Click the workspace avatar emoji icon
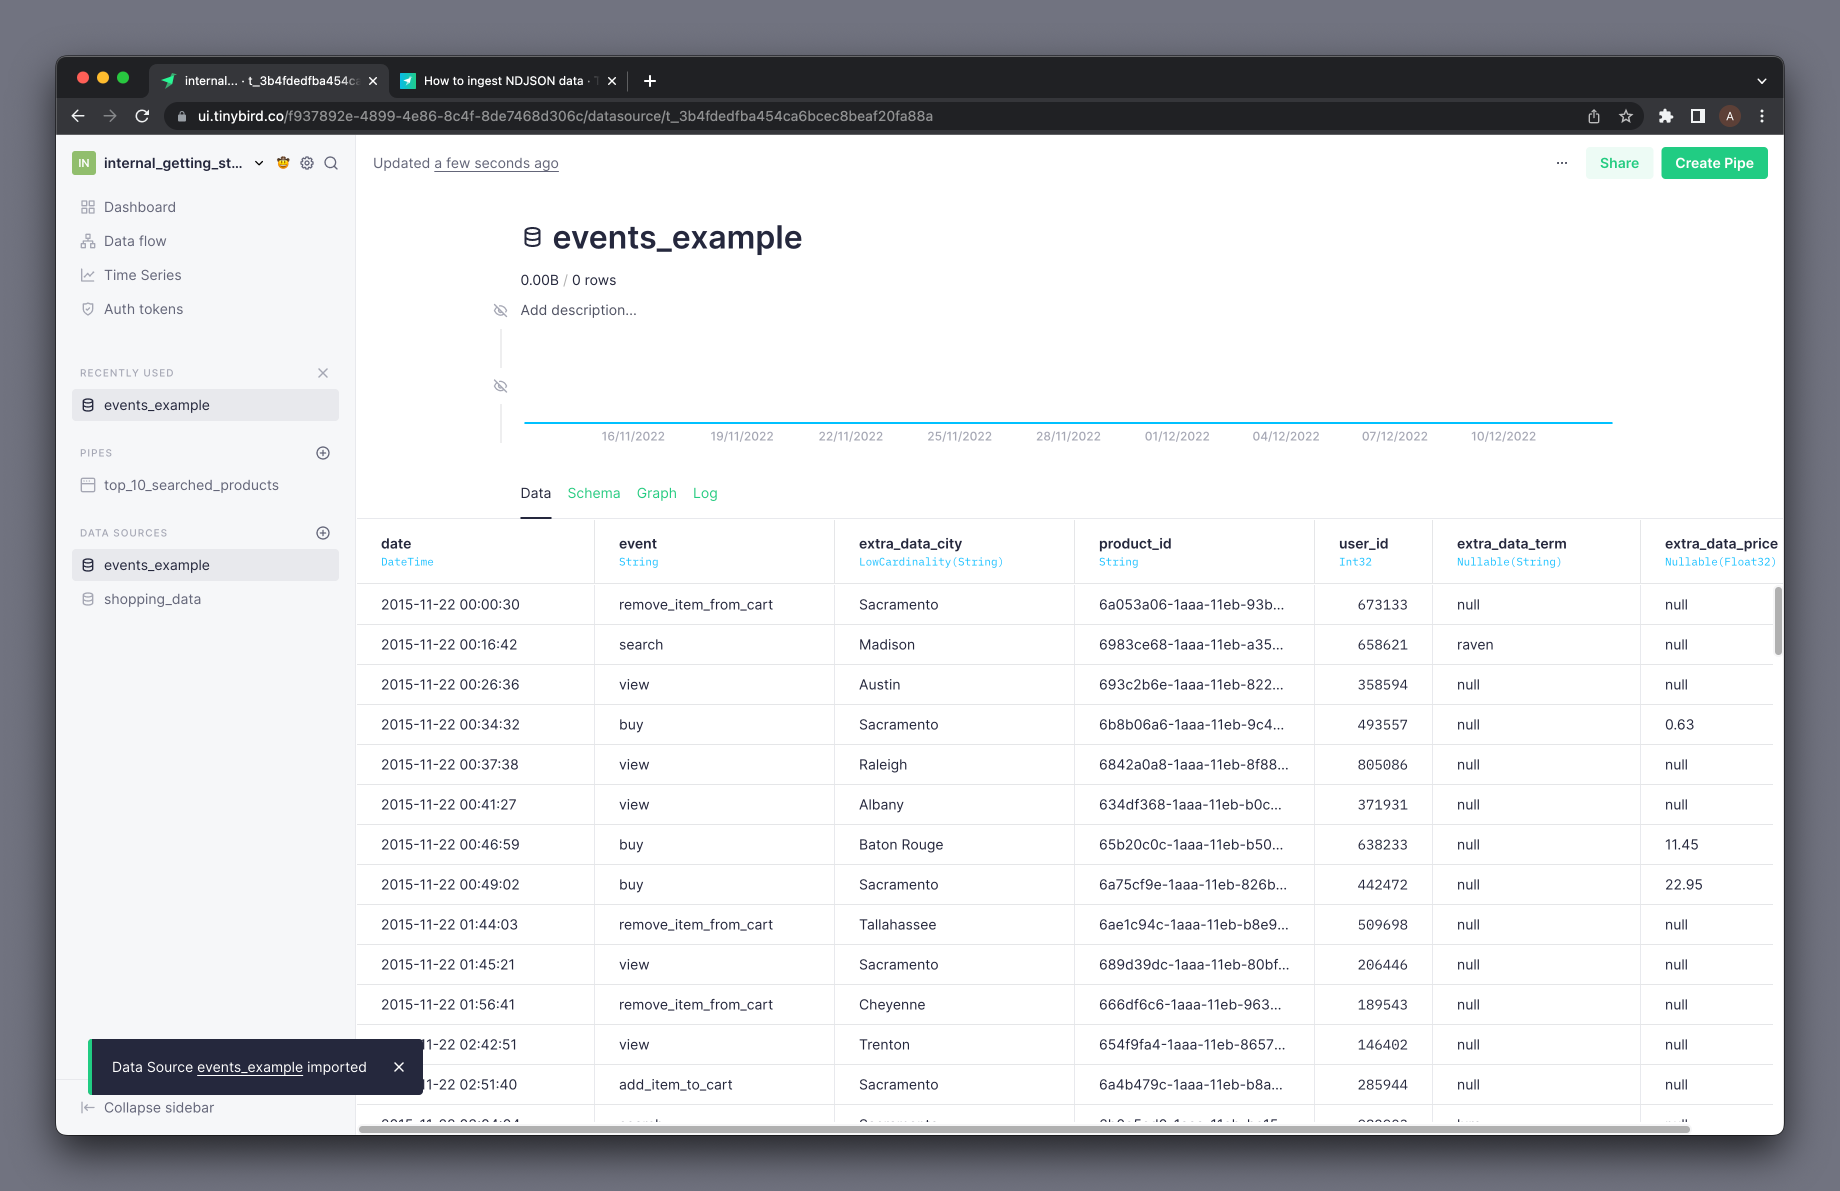1840x1191 pixels. 283,163
